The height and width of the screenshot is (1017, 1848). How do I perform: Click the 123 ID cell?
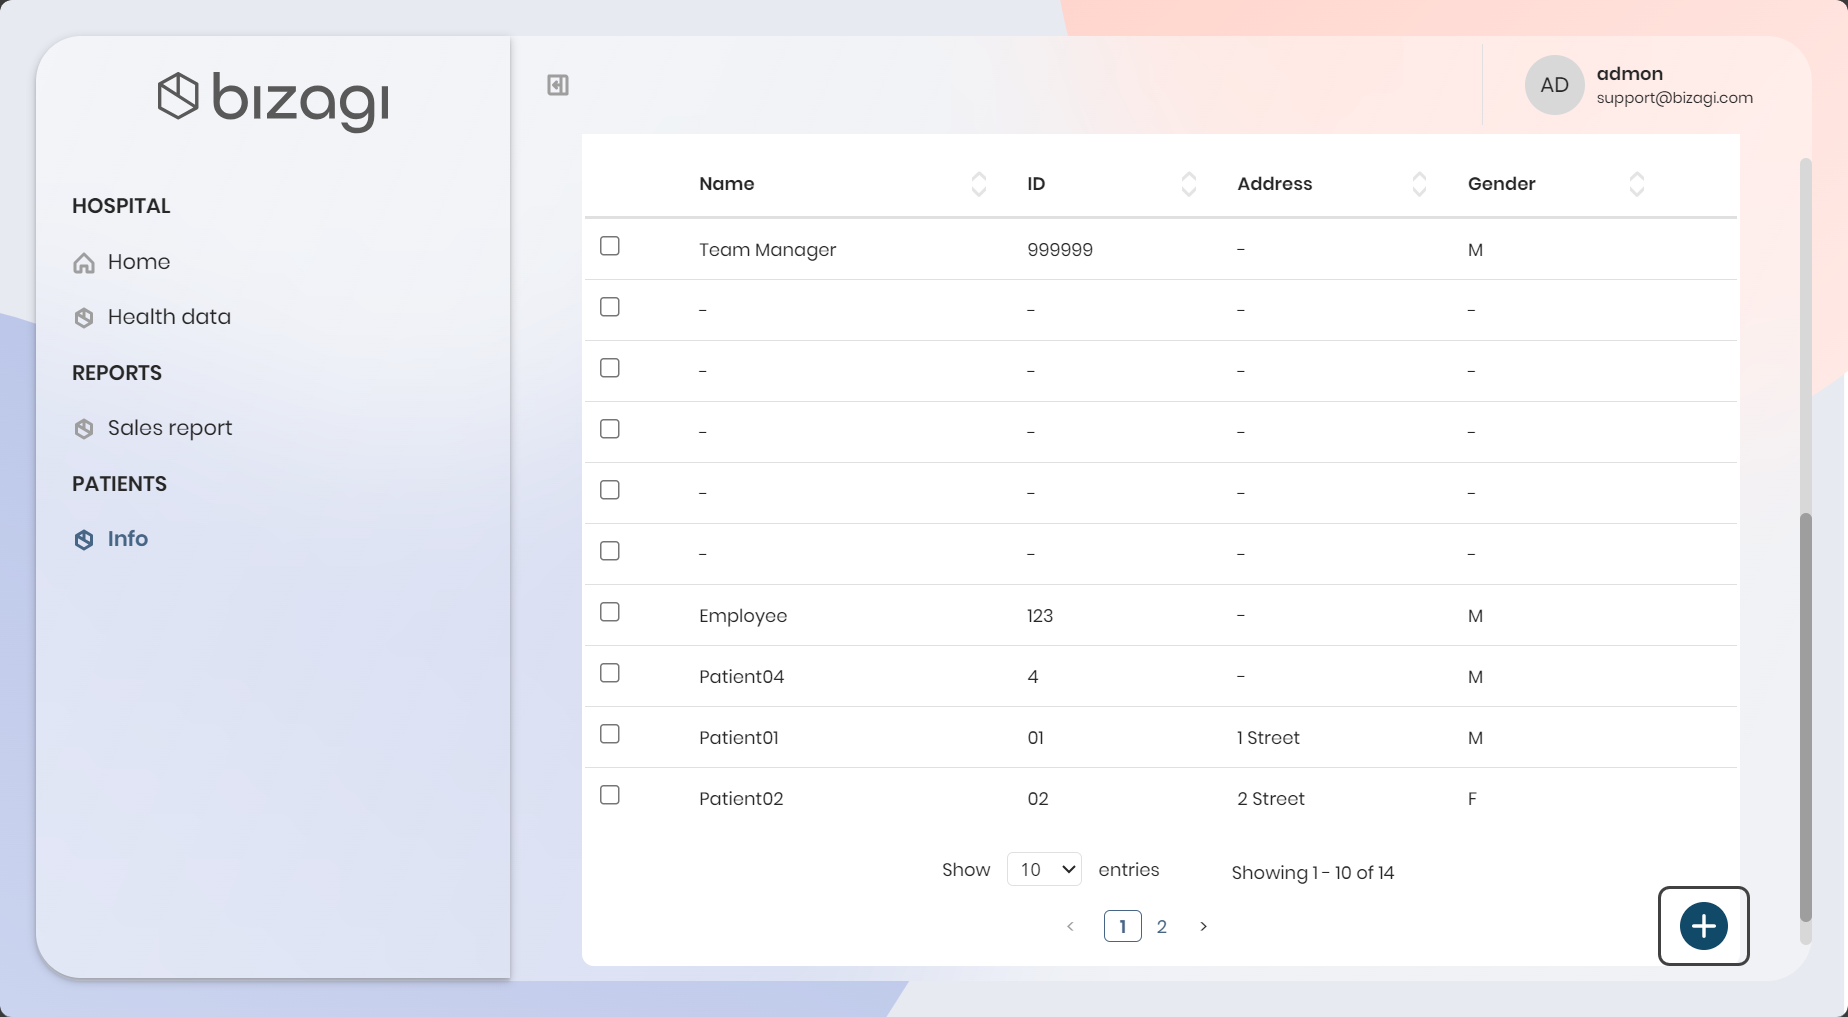[1040, 616]
